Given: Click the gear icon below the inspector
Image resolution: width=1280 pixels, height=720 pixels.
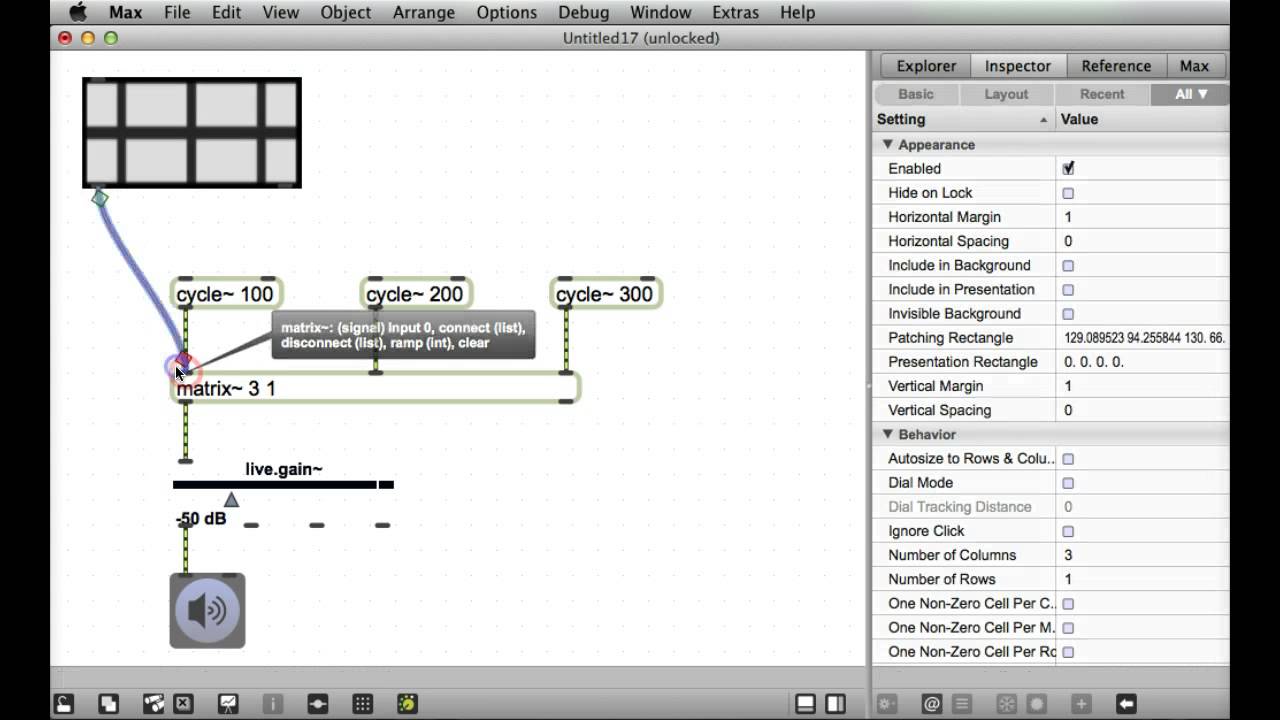Looking at the screenshot, I should pyautogui.click(x=886, y=704).
